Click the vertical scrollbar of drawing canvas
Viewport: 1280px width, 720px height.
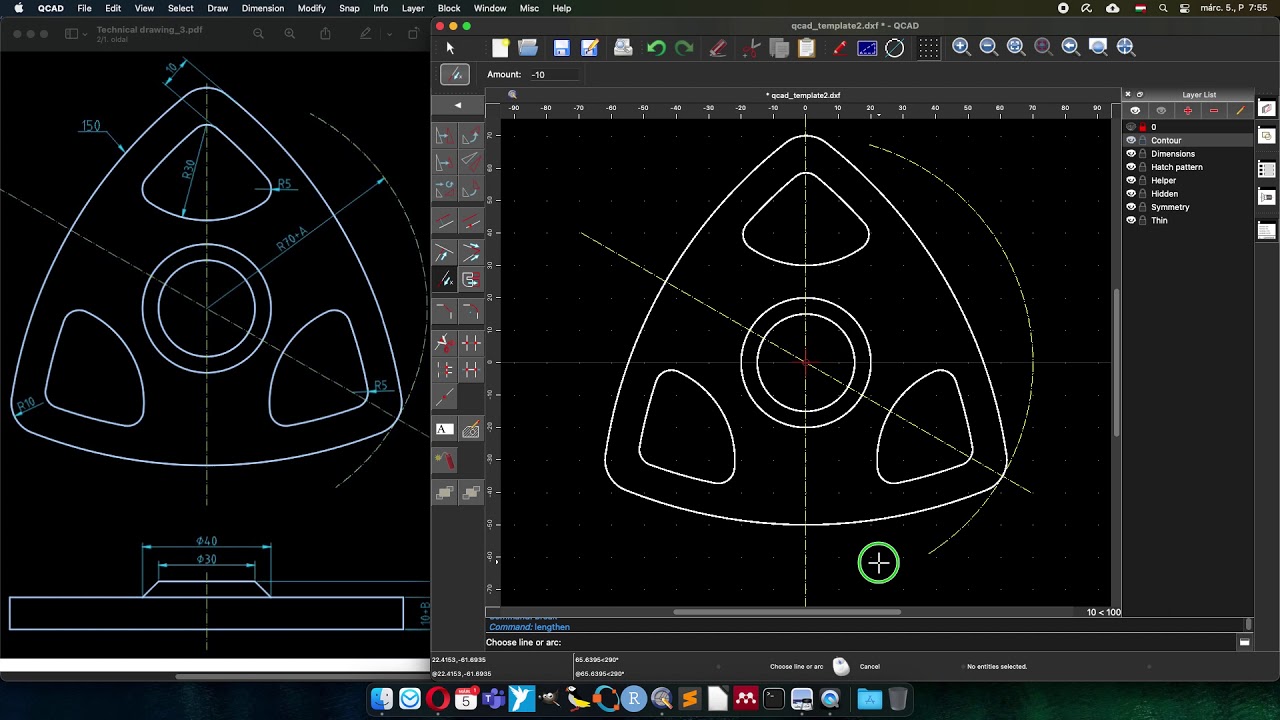[x=1117, y=362]
